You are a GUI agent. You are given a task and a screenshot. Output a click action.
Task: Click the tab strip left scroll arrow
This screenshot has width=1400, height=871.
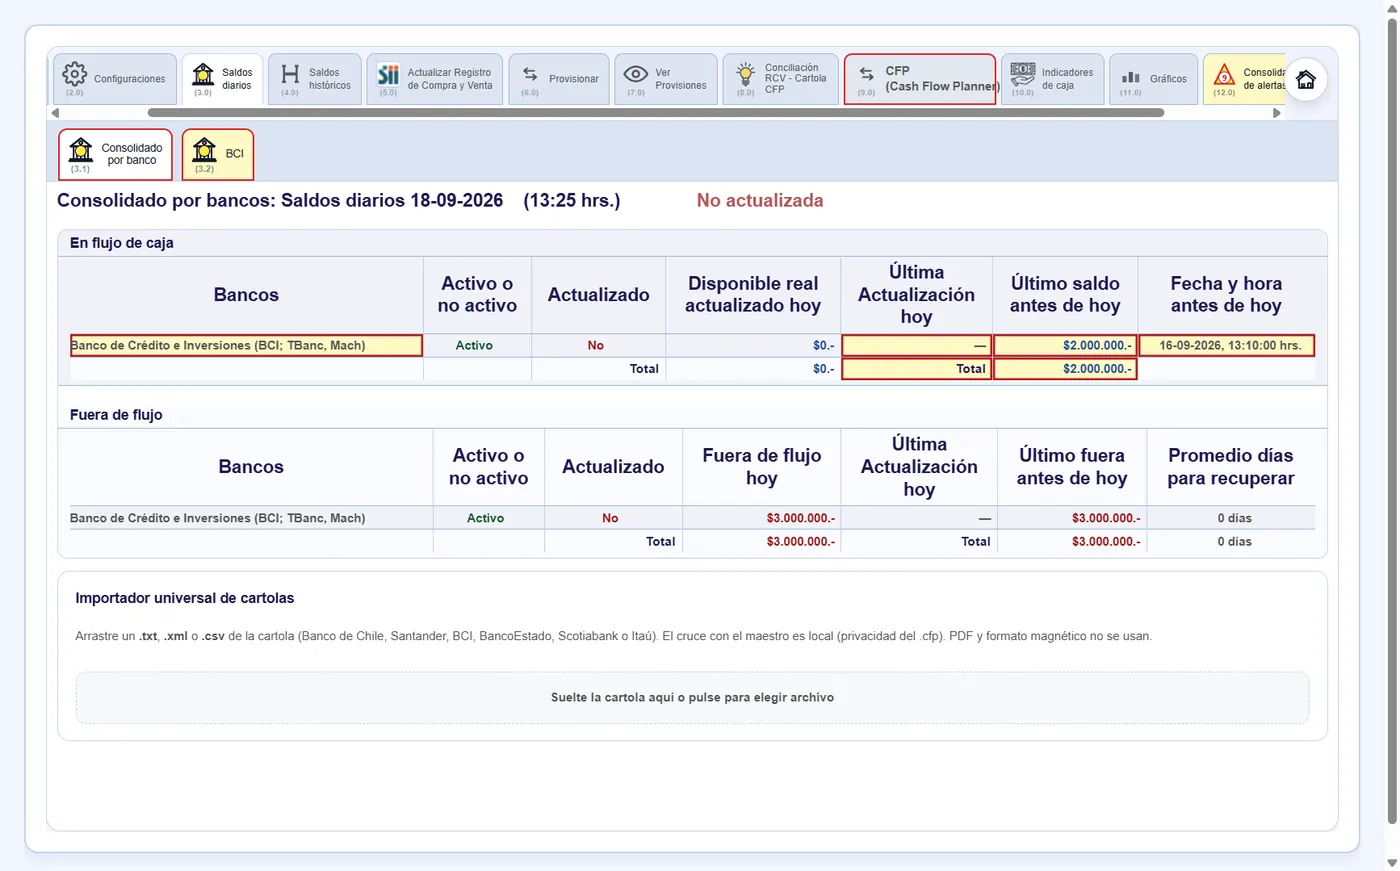(x=55, y=113)
